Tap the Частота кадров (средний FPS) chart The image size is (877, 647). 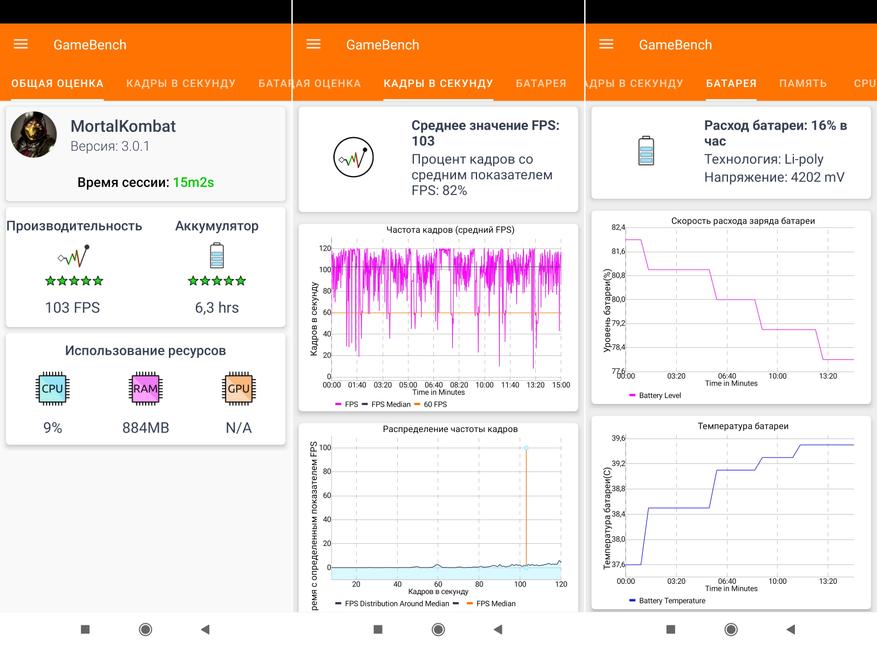(x=439, y=316)
